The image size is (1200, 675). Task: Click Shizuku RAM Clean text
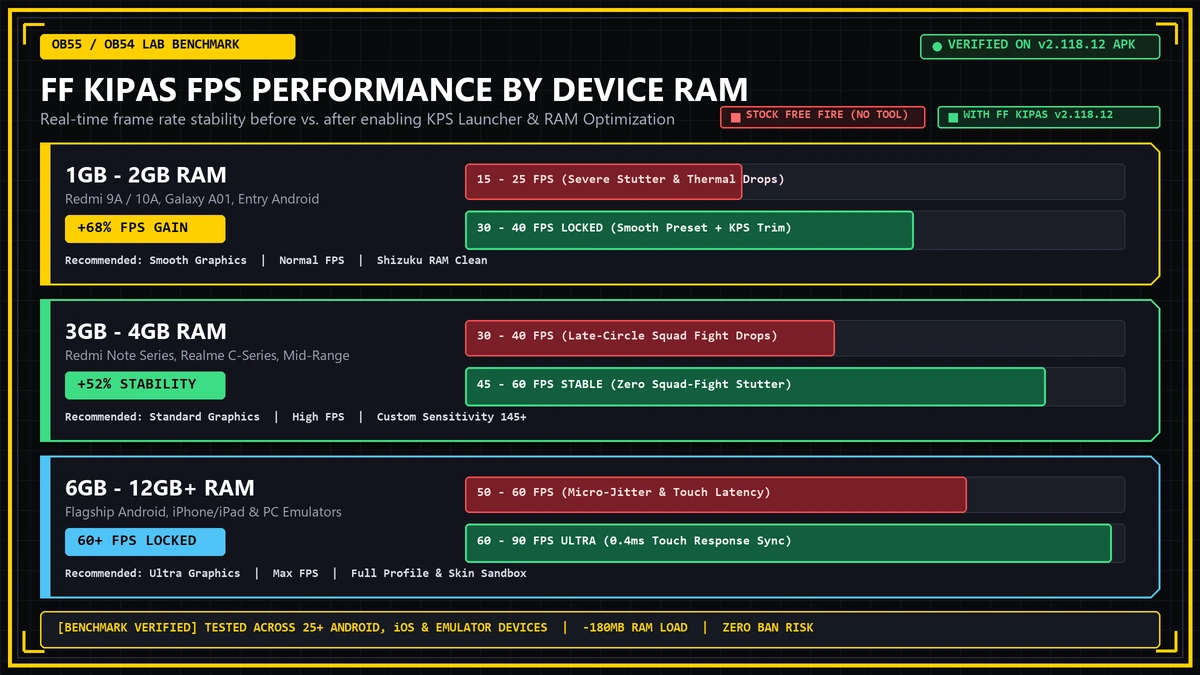(432, 260)
